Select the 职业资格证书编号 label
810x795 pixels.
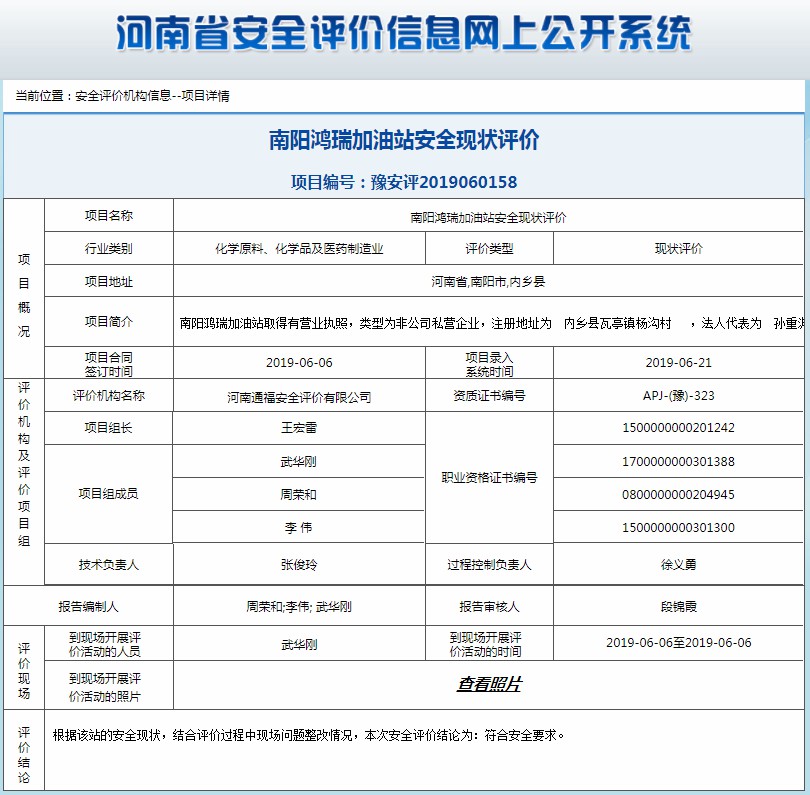coord(489,477)
